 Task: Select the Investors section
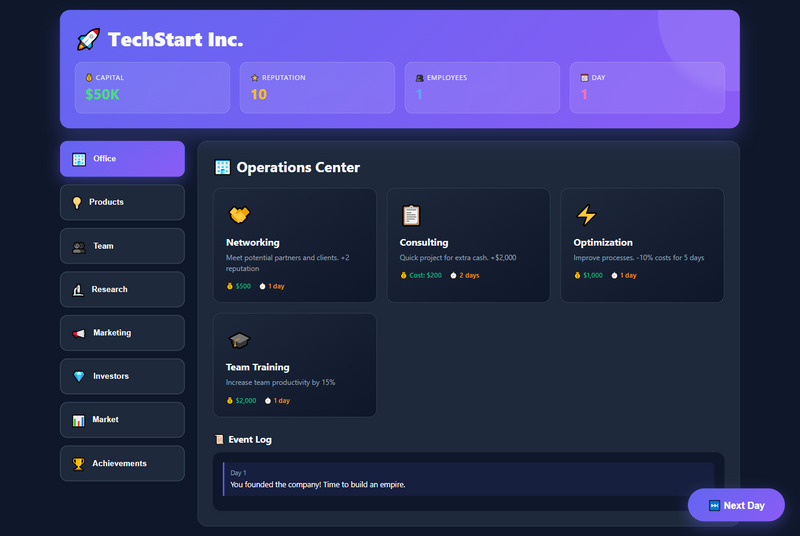[x=122, y=376]
